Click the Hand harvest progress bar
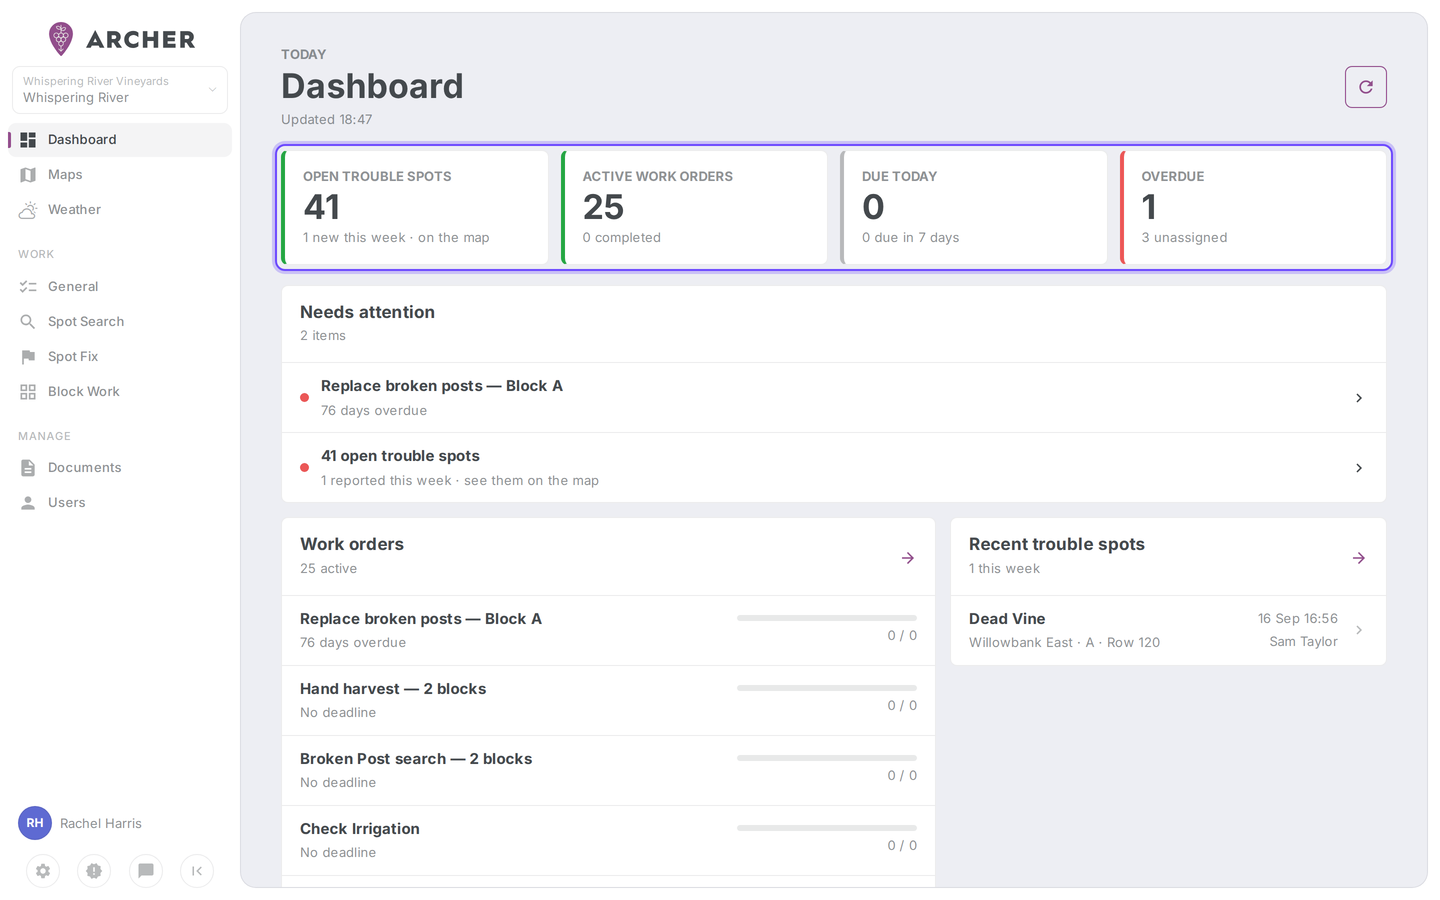 click(x=827, y=688)
